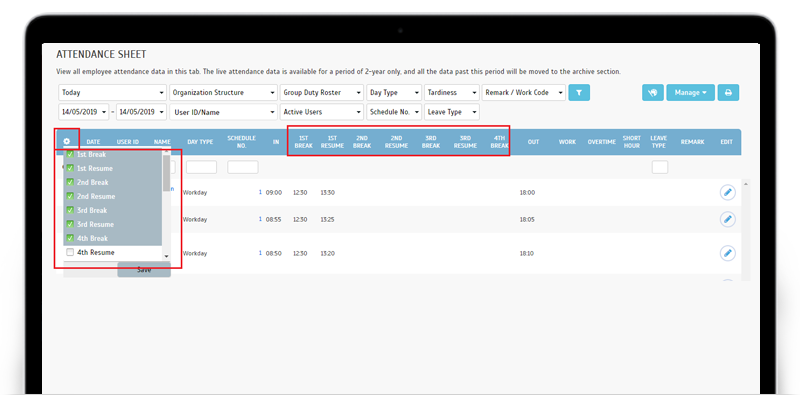800x395 pixels.
Task: Click the 08:50 IN time cell
Action: click(273, 253)
